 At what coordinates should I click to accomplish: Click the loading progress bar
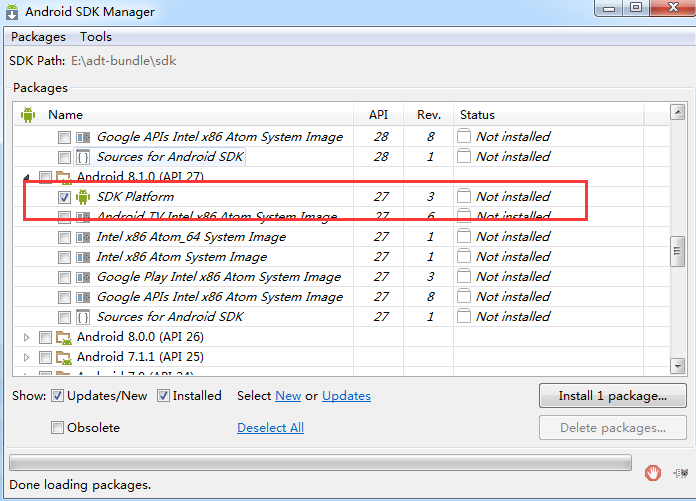320,462
